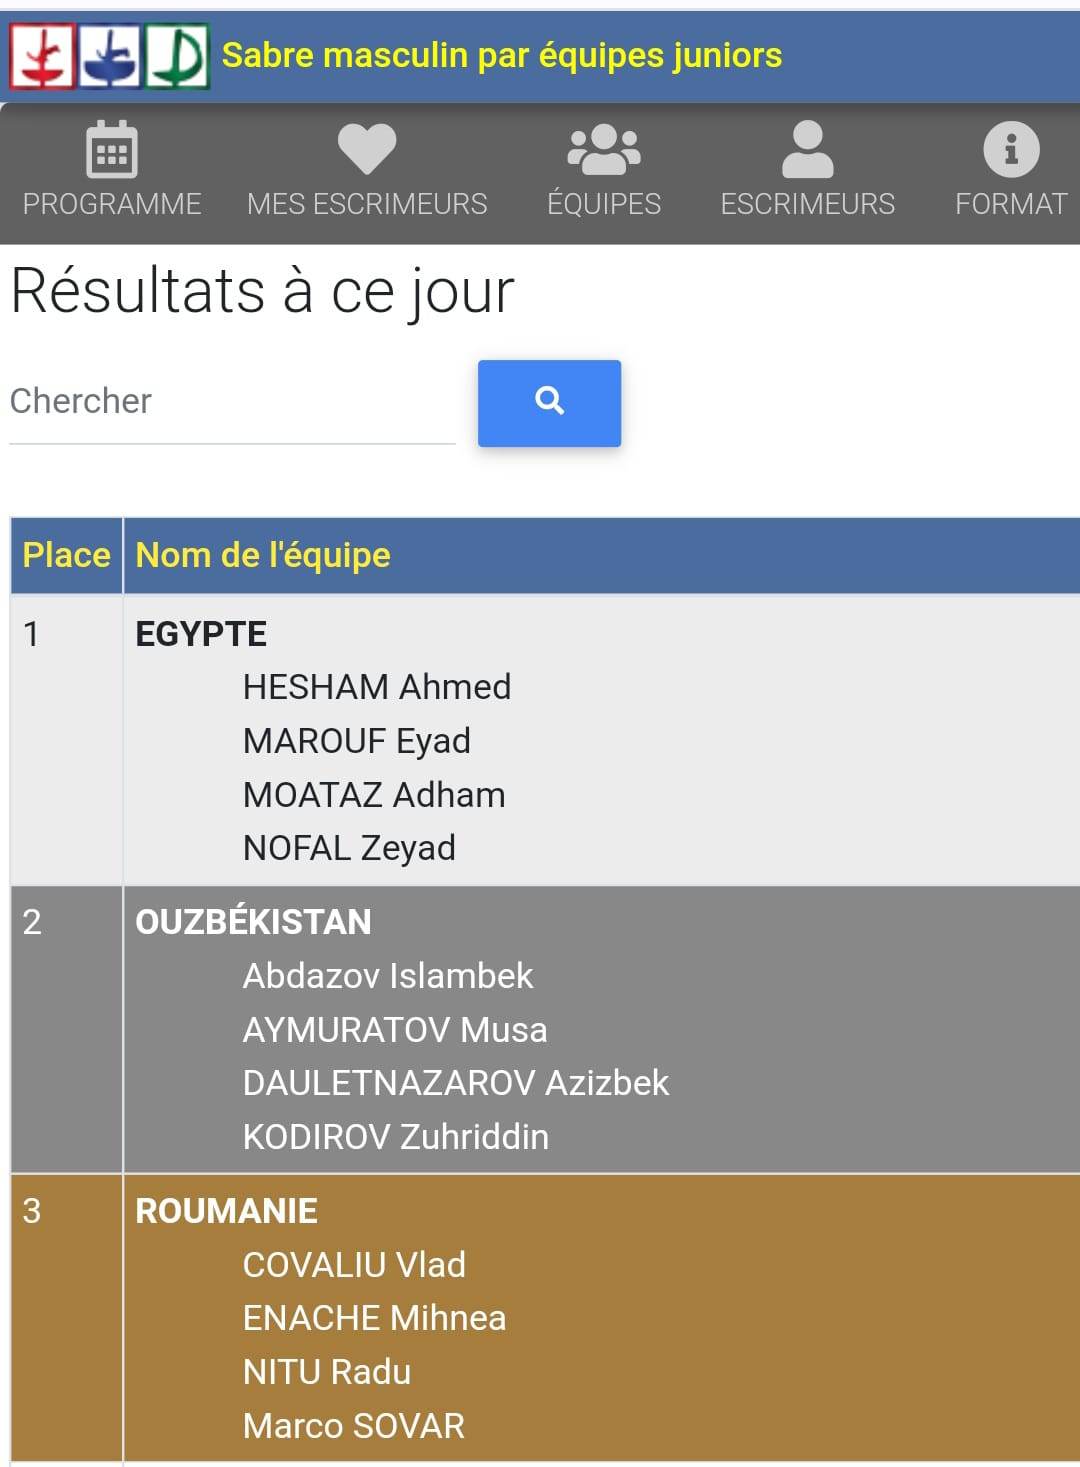Click fencer HESHAM Ahmed

(377, 687)
